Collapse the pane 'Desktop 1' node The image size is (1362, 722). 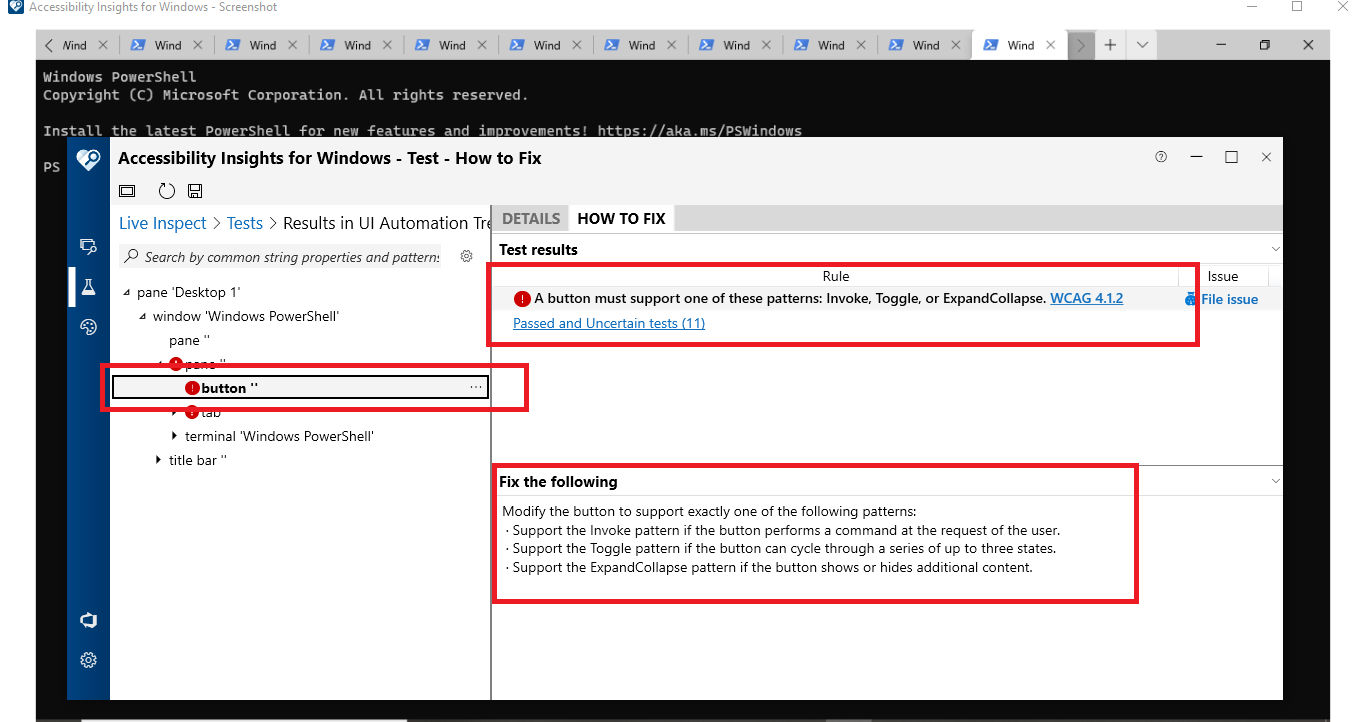point(127,293)
